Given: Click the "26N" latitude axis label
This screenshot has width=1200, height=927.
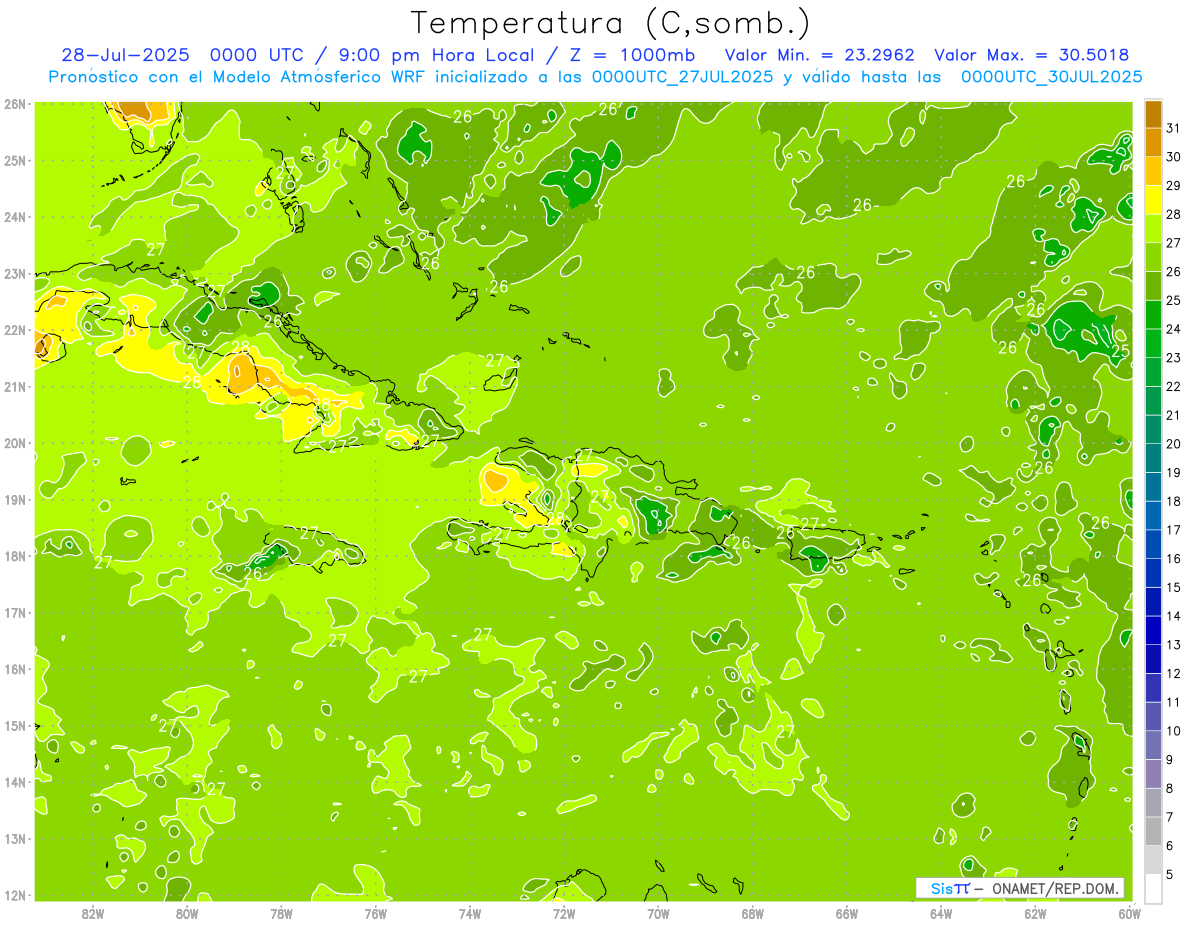Looking at the screenshot, I should [15, 103].
